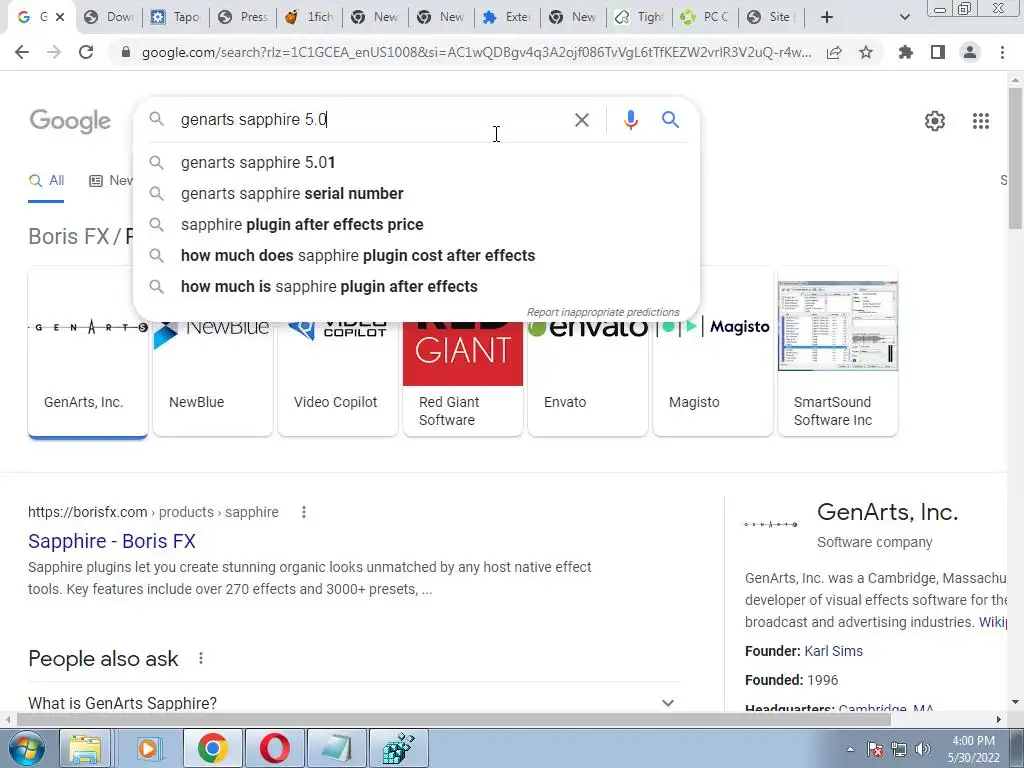
Task: Click inside the Google search input field
Action: [x=372, y=120]
